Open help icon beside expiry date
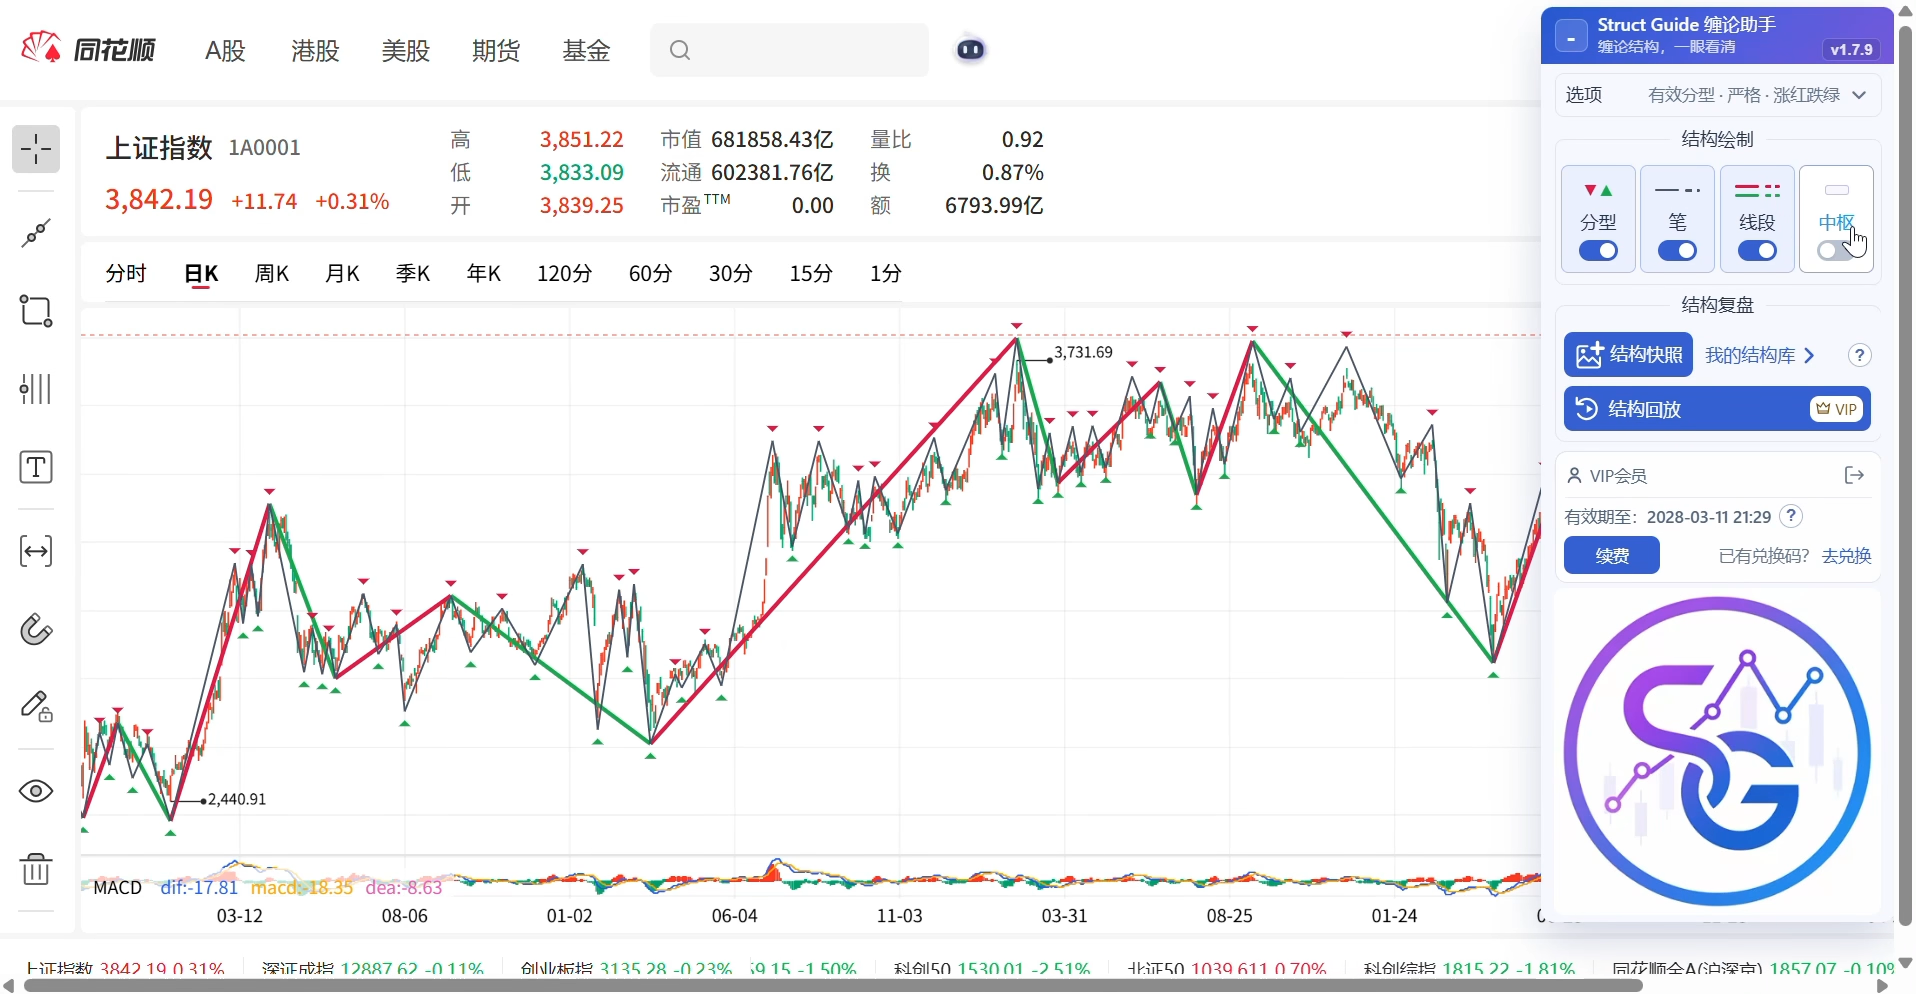The width and height of the screenshot is (1916, 994). pos(1791,516)
